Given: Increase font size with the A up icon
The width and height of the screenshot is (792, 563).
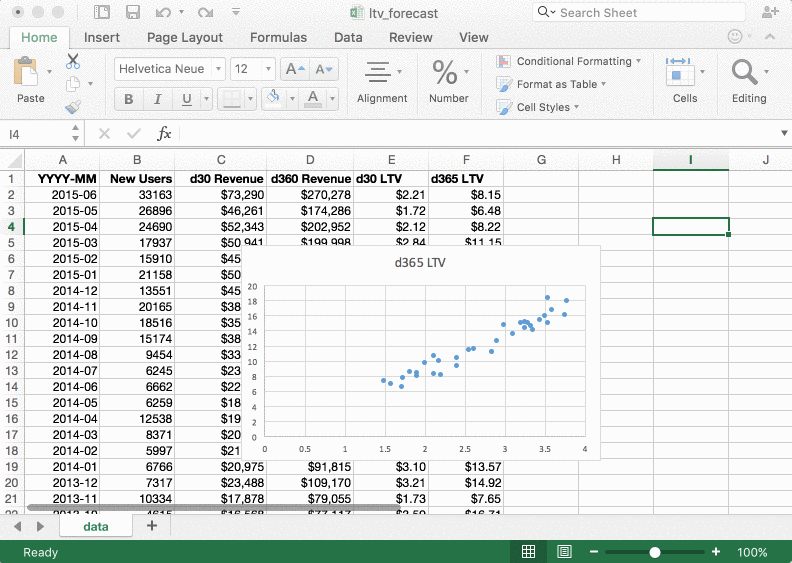Looking at the screenshot, I should click(295, 69).
